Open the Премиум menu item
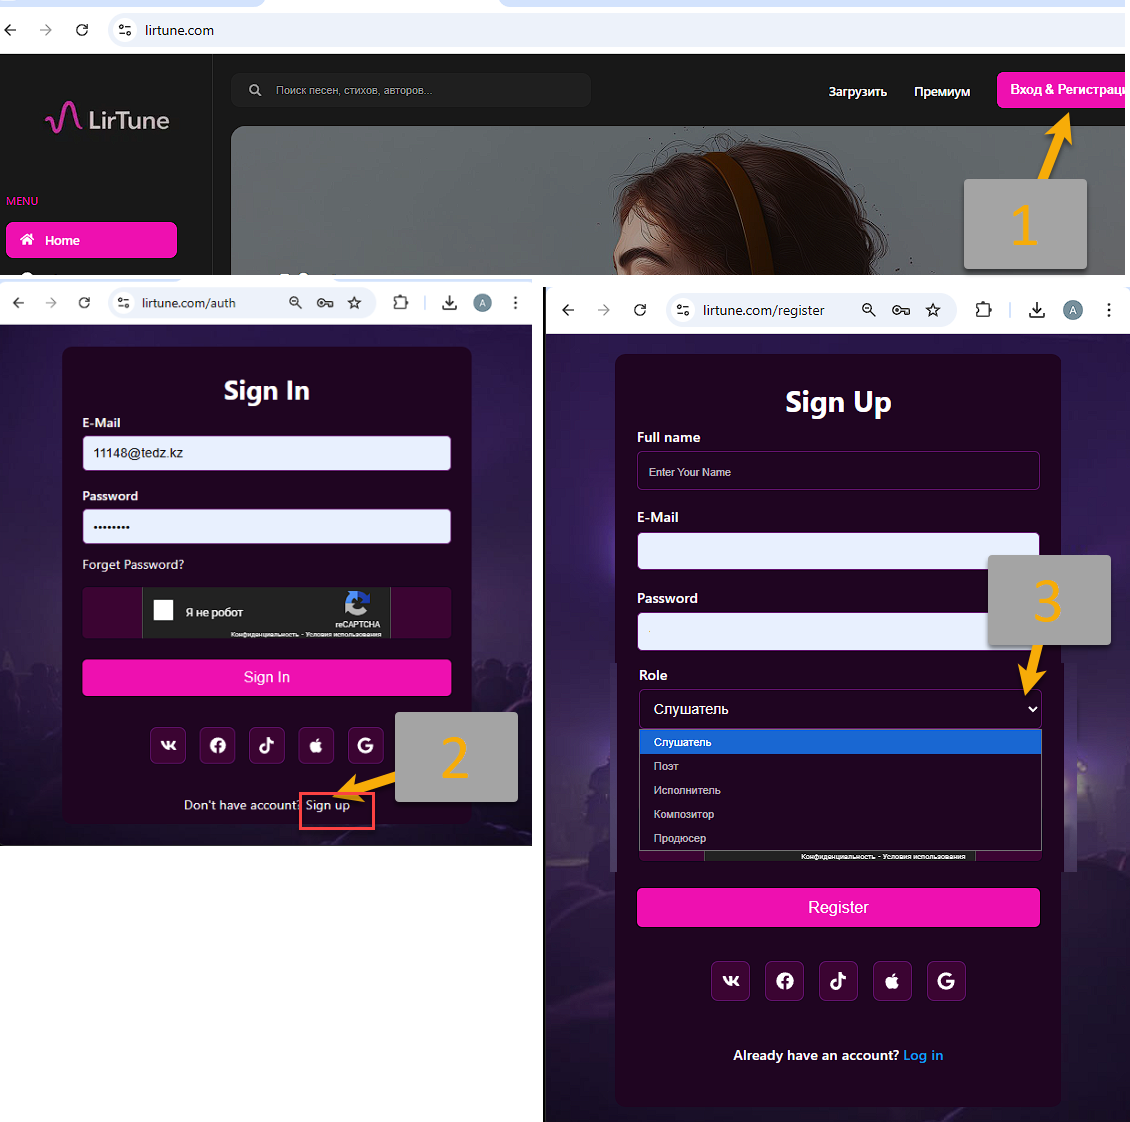 click(x=941, y=91)
